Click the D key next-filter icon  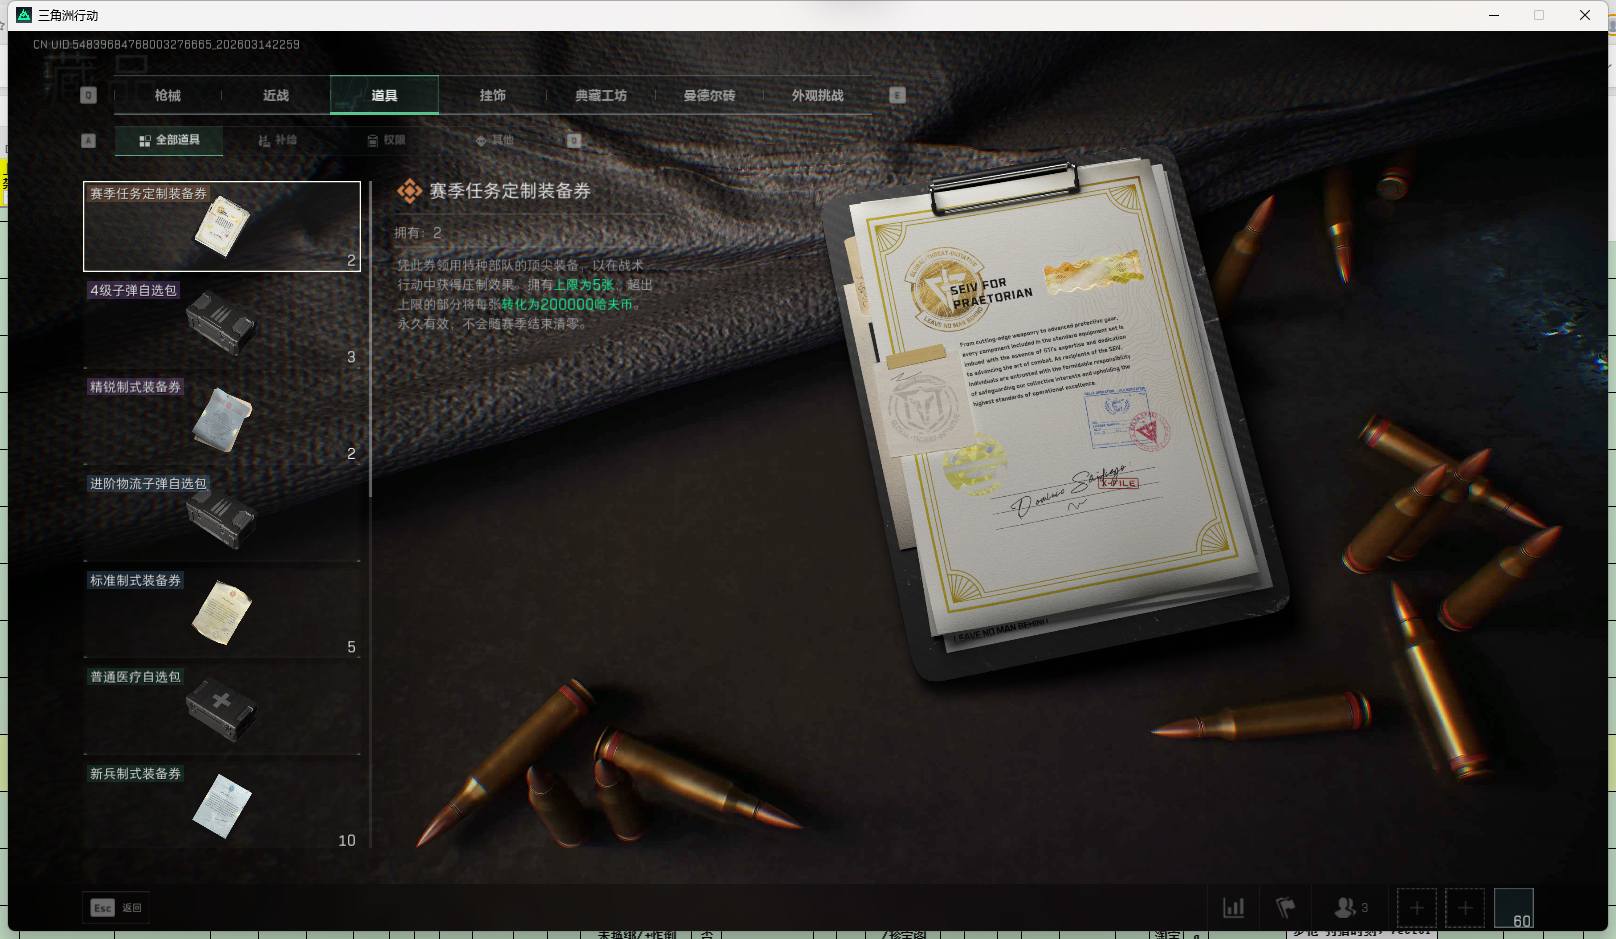[x=574, y=141]
